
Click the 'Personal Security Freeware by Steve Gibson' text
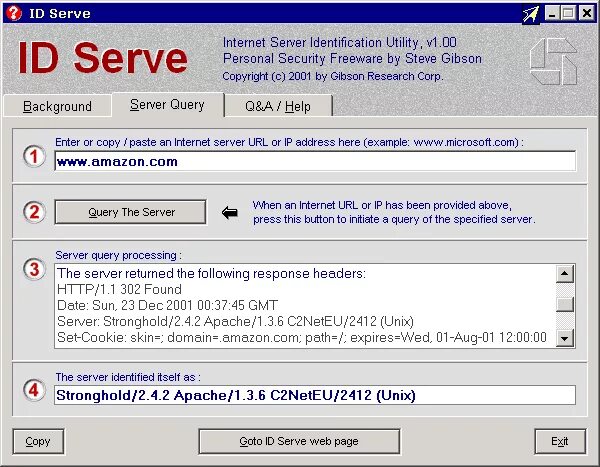(x=352, y=59)
